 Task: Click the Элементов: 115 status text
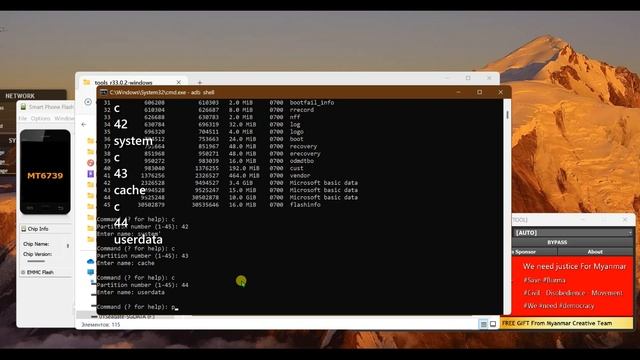pos(101,325)
